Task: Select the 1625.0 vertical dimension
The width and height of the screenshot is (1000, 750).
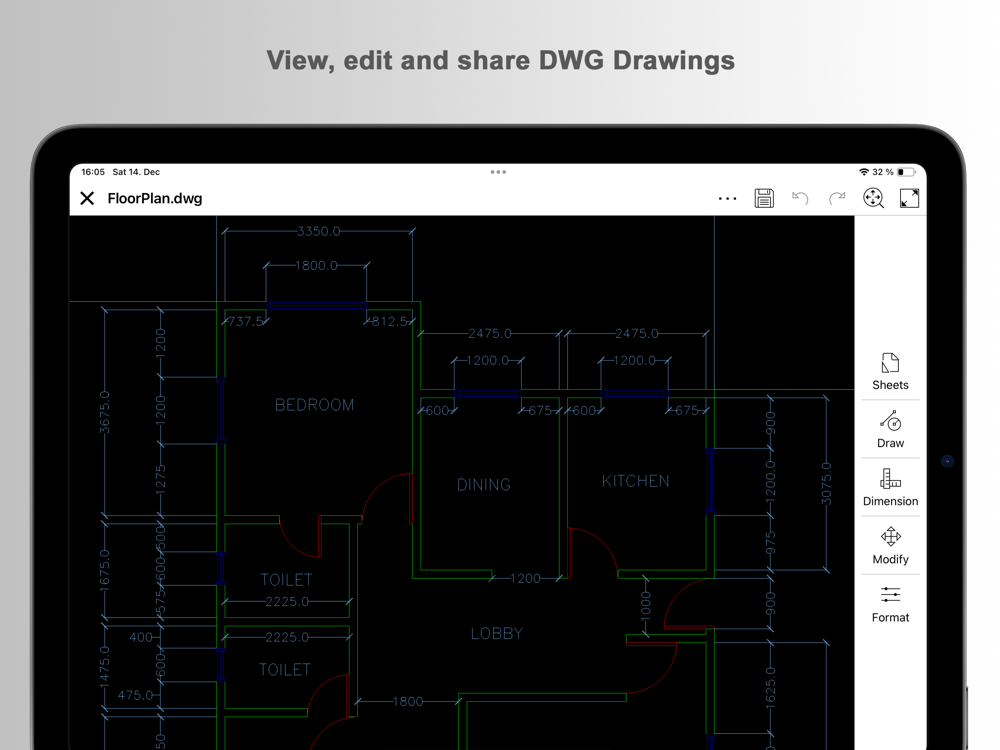Action: (770, 686)
